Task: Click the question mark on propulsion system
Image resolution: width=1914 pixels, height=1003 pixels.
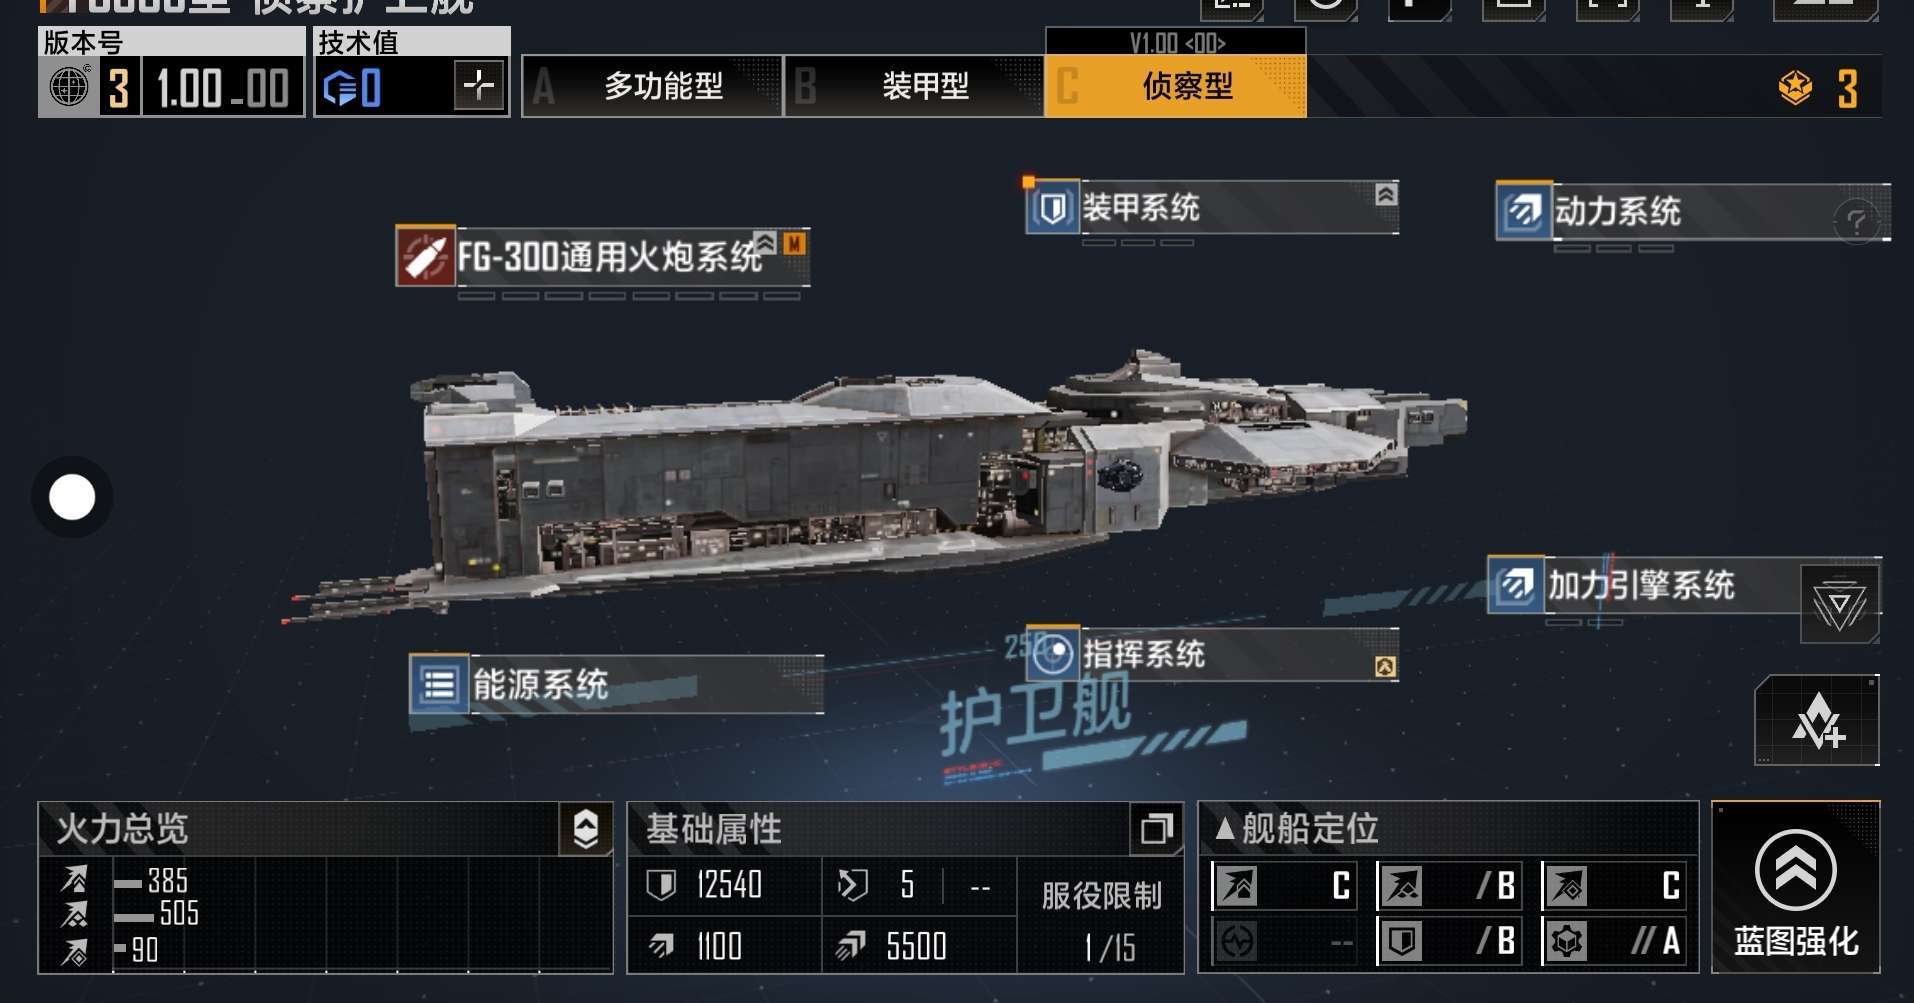Action: pyautogui.click(x=1857, y=220)
